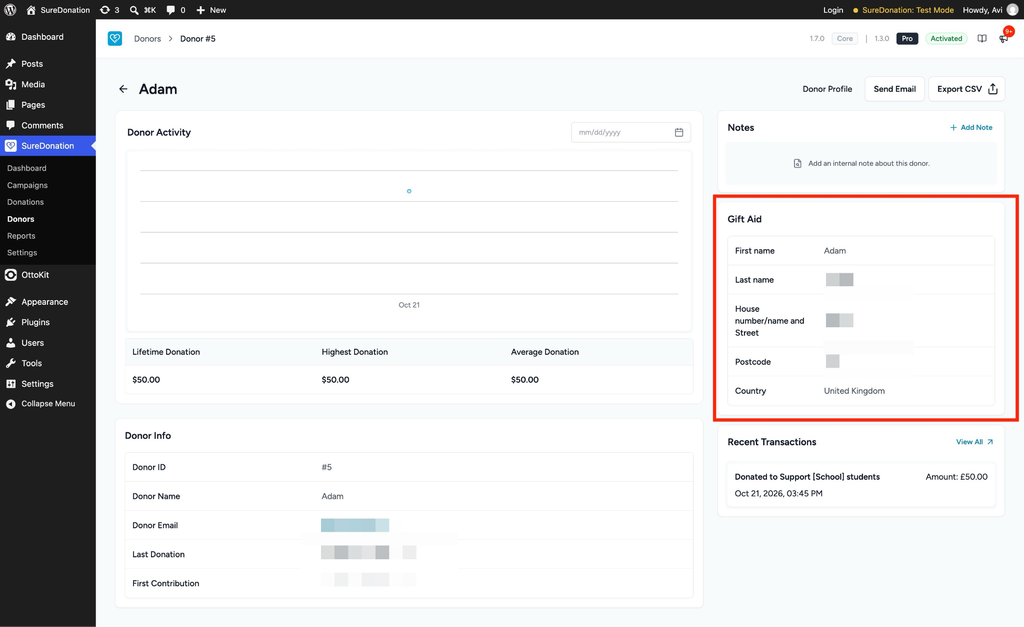
Task: Open Reports in the SureDonation submenu
Action: (x=21, y=236)
